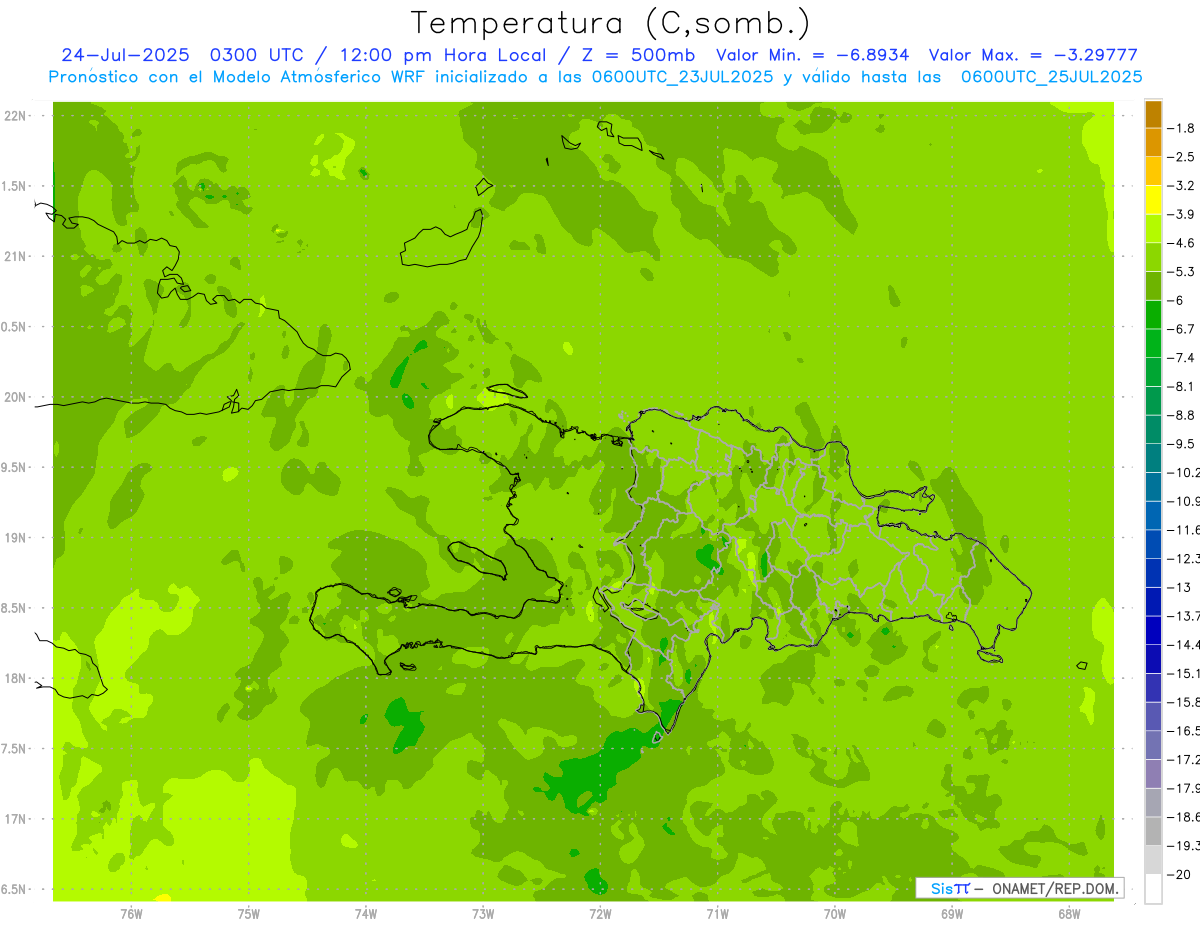The width and height of the screenshot is (1200, 927).
Task: Click the "21N" latitude label
Action: pyautogui.click(x=14, y=257)
